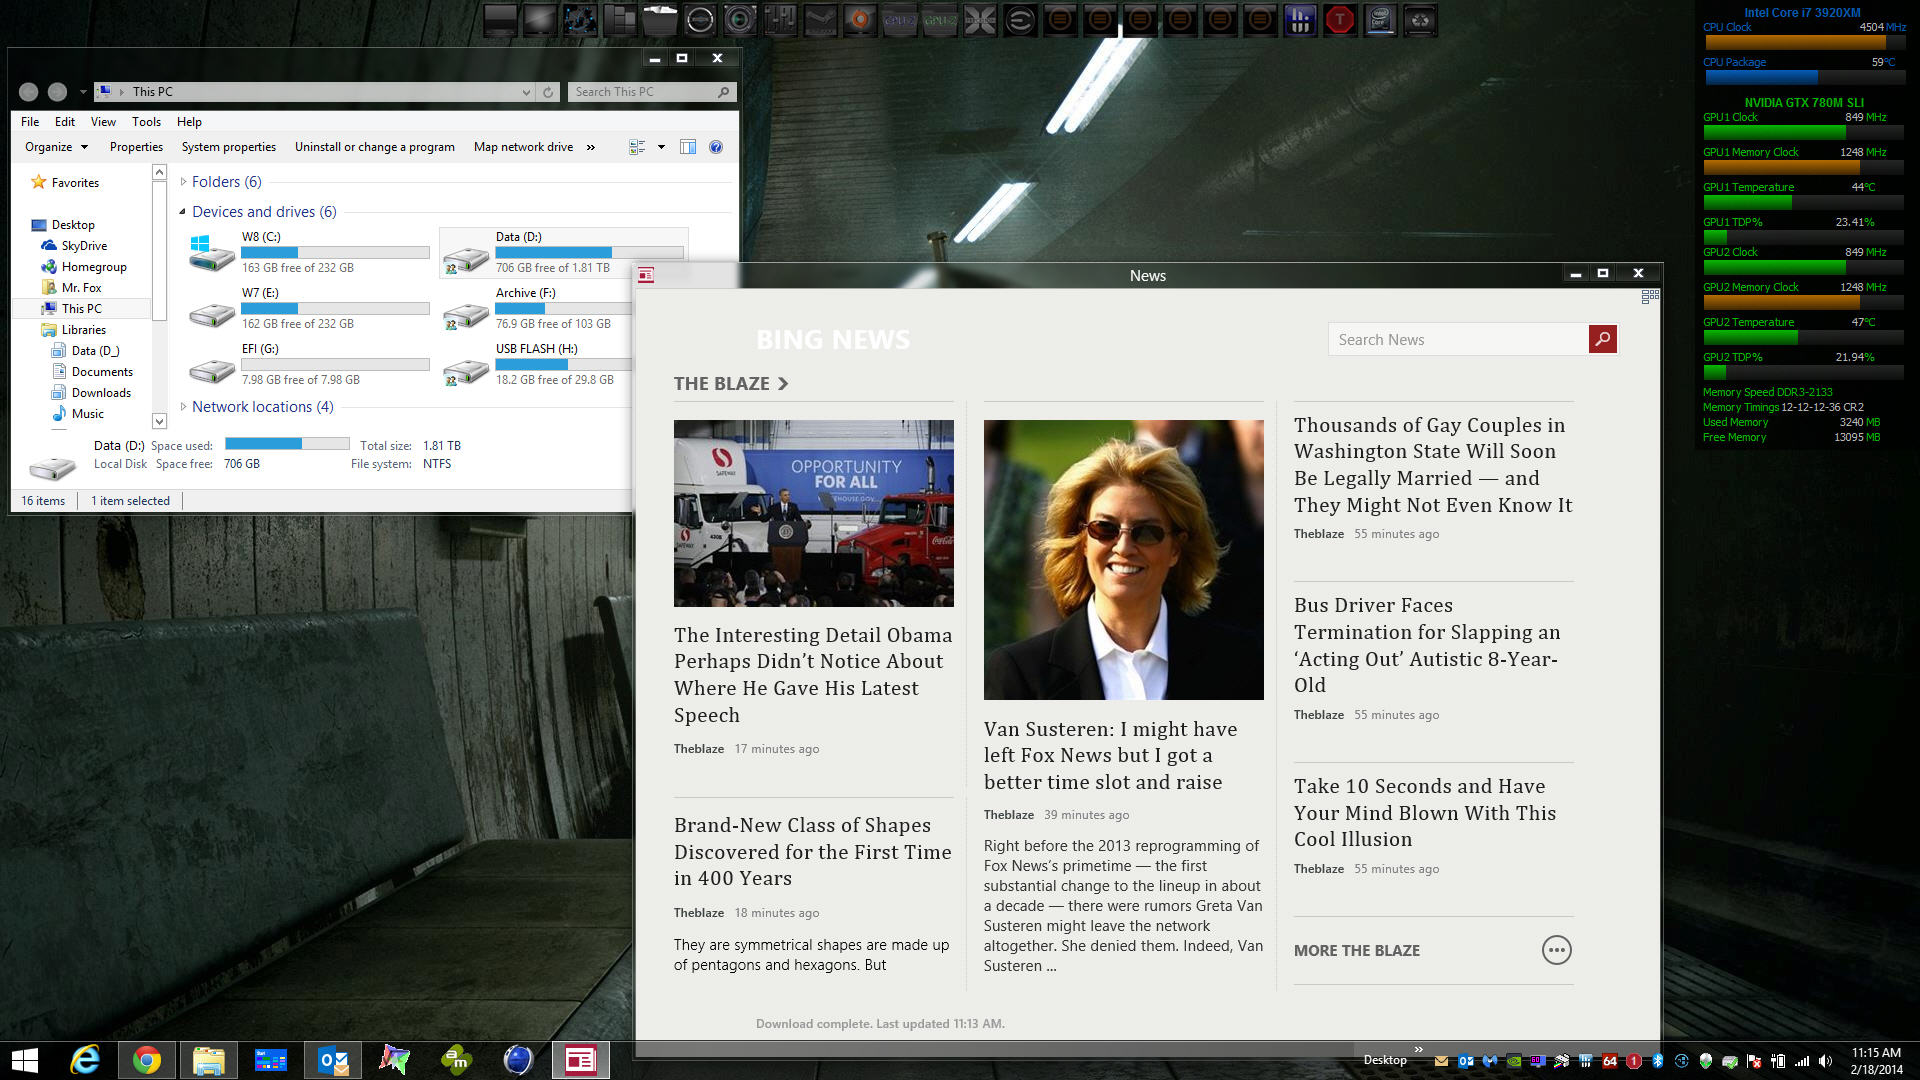
Task: Click the red stop-sign T dock icon
Action: 1340,20
